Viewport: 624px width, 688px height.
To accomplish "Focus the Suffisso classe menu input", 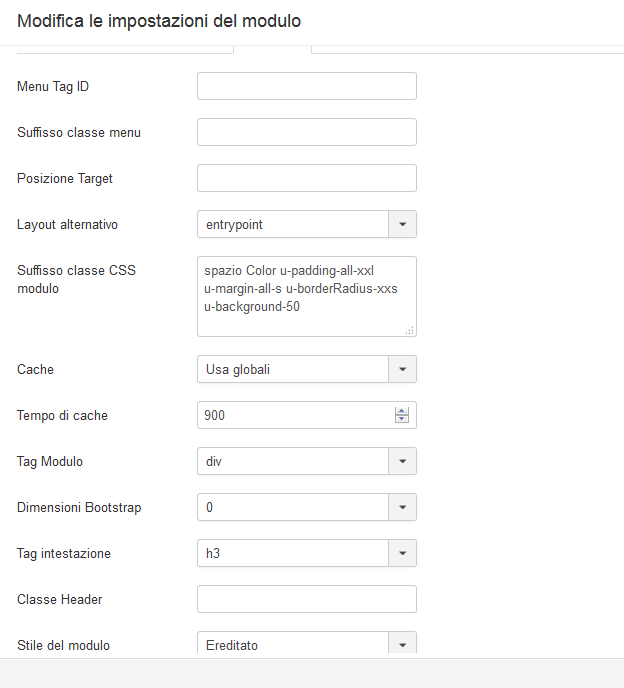I will point(307,132).
